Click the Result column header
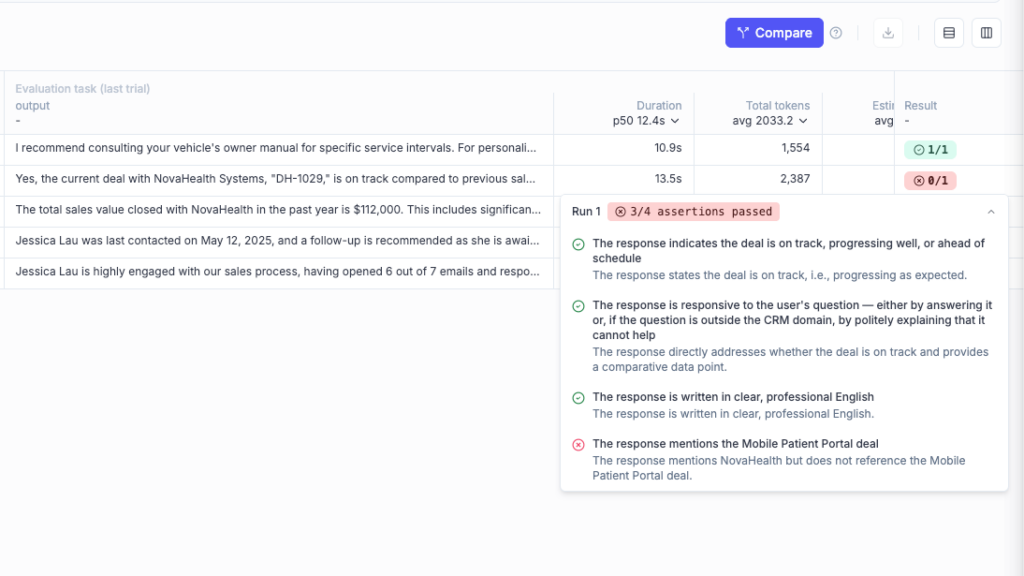This screenshot has width=1024, height=576. tap(921, 106)
